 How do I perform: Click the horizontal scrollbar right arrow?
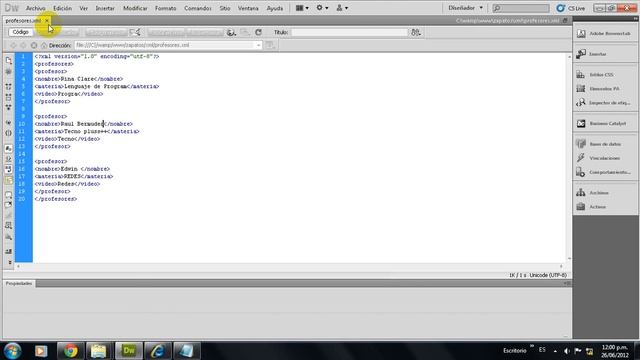pyautogui.click(x=561, y=266)
